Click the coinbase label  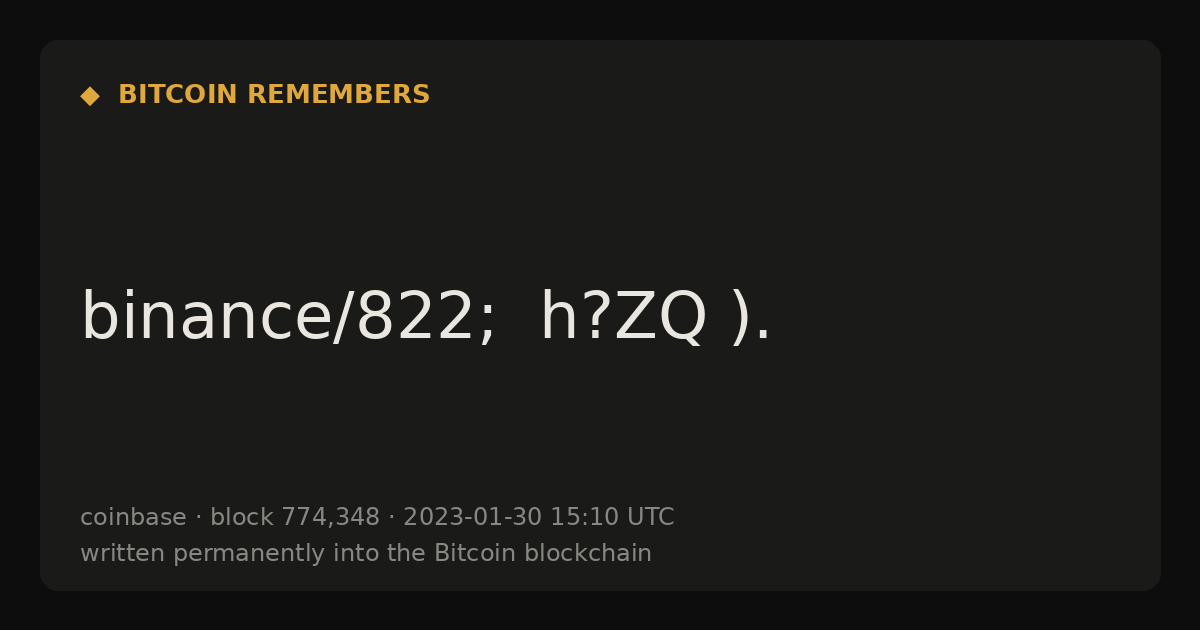point(133,517)
